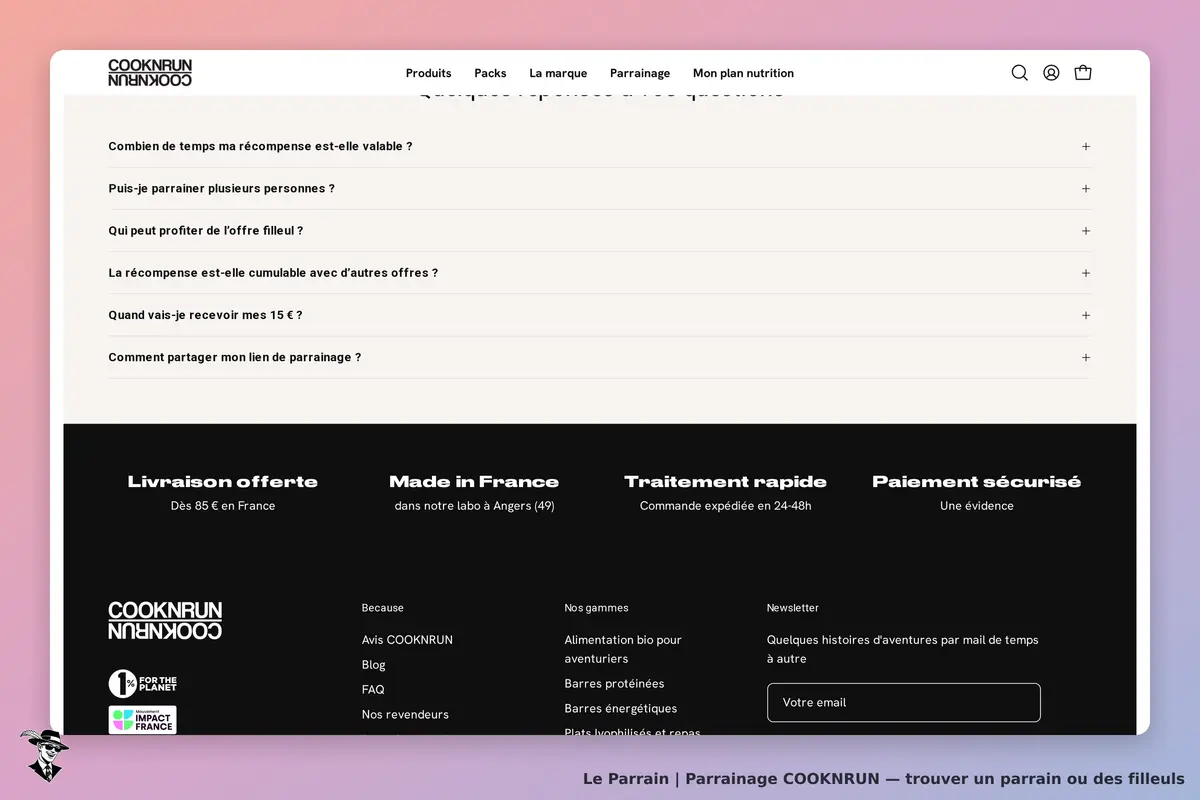Click the 'Made in France' heading

pos(474,482)
